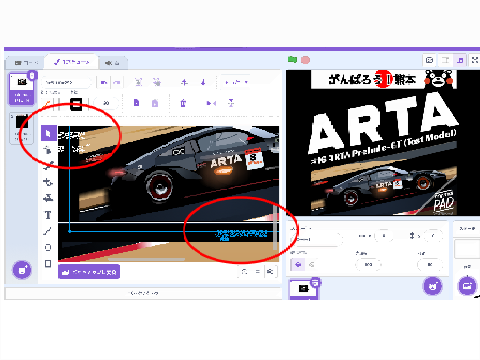This screenshot has height=360, width=480.
Task: Redo the costume edit
Action: (x=116, y=82)
